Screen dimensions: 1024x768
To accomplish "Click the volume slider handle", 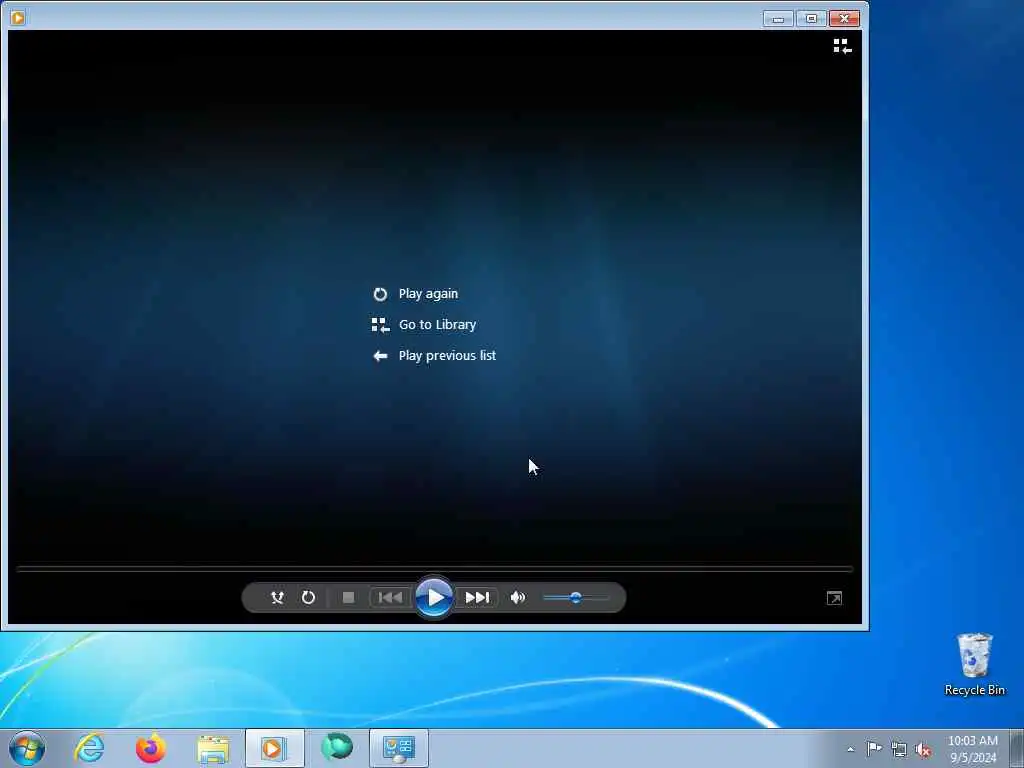I will click(575, 597).
